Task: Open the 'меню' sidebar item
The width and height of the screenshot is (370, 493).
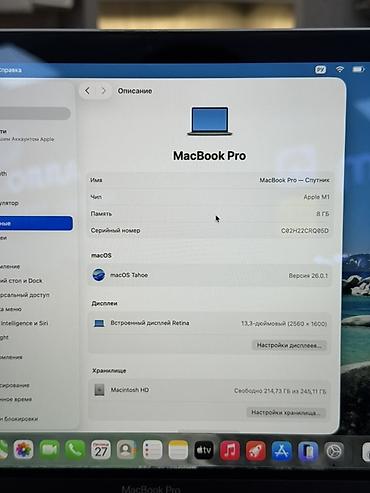Action: (x=11, y=309)
